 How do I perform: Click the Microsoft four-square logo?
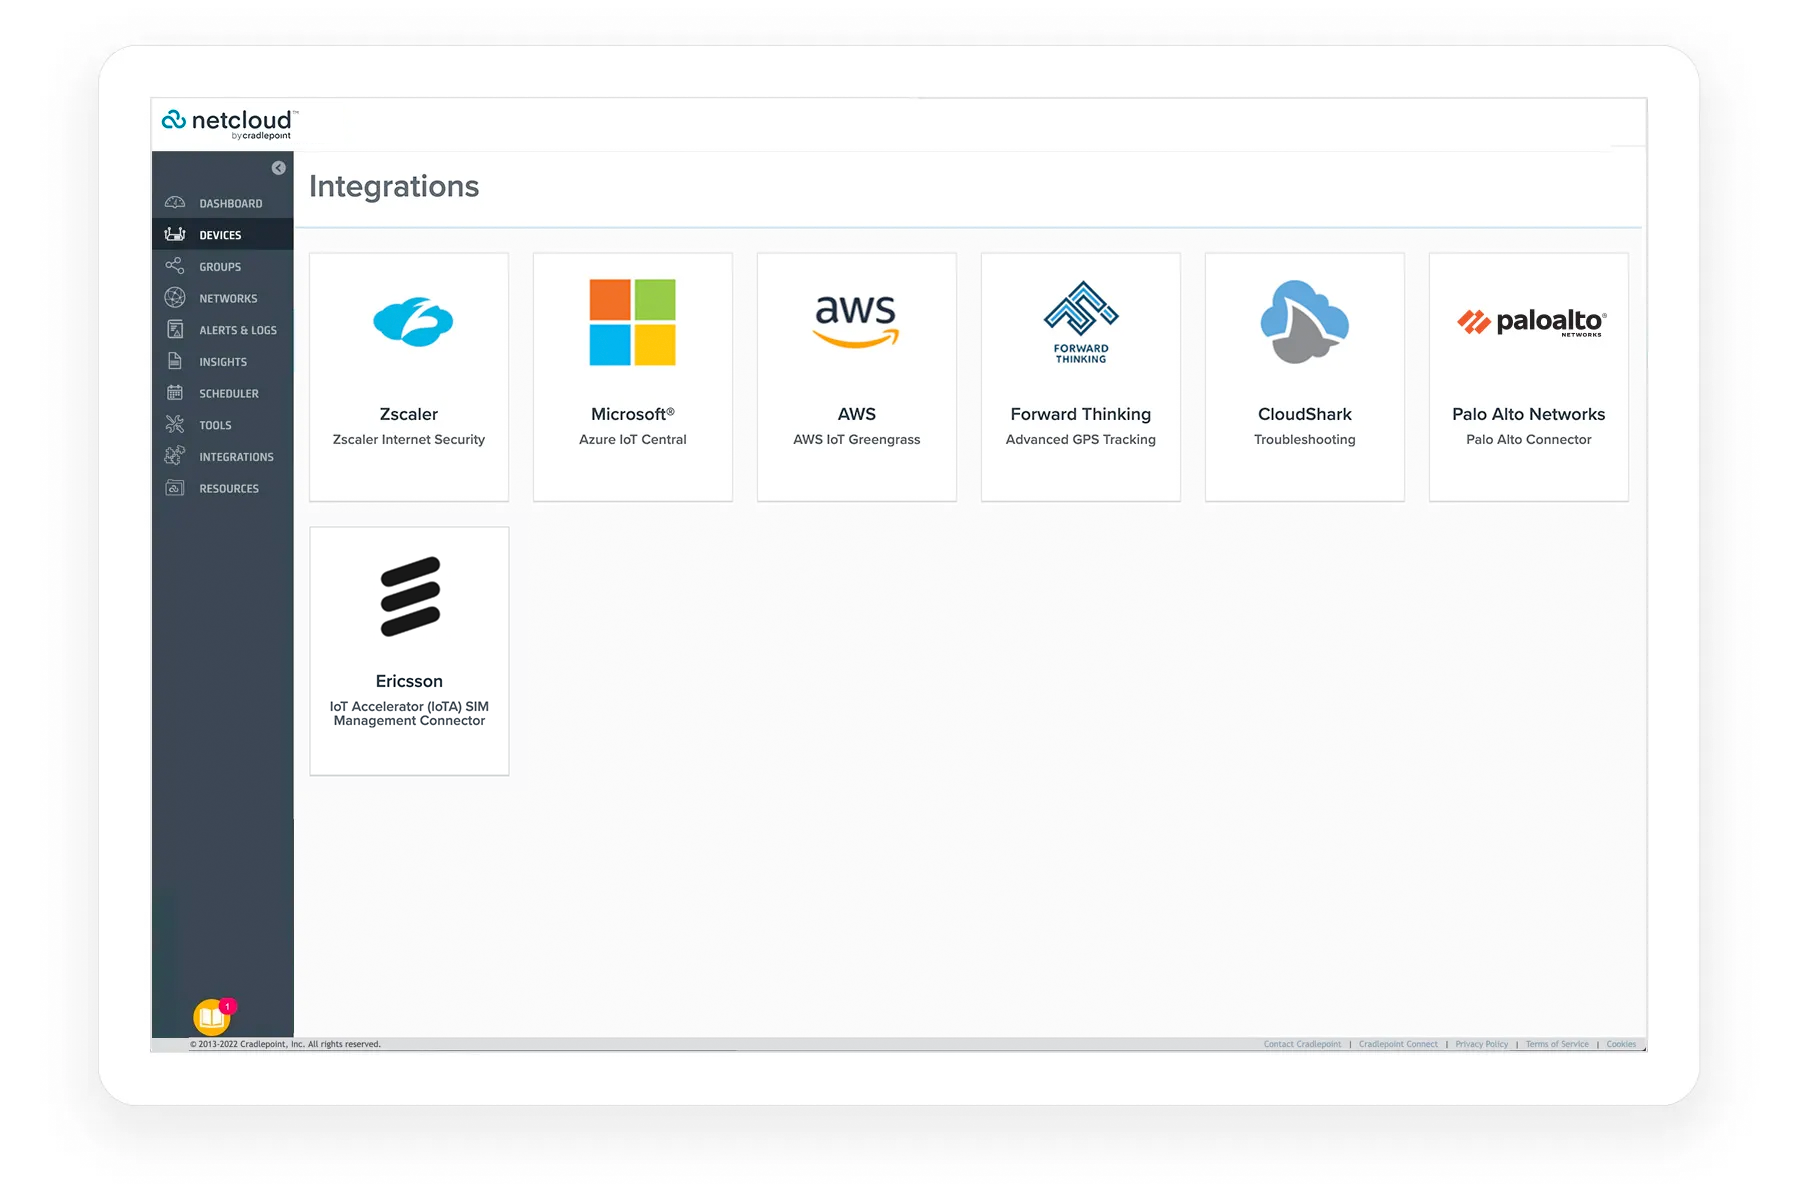633,322
